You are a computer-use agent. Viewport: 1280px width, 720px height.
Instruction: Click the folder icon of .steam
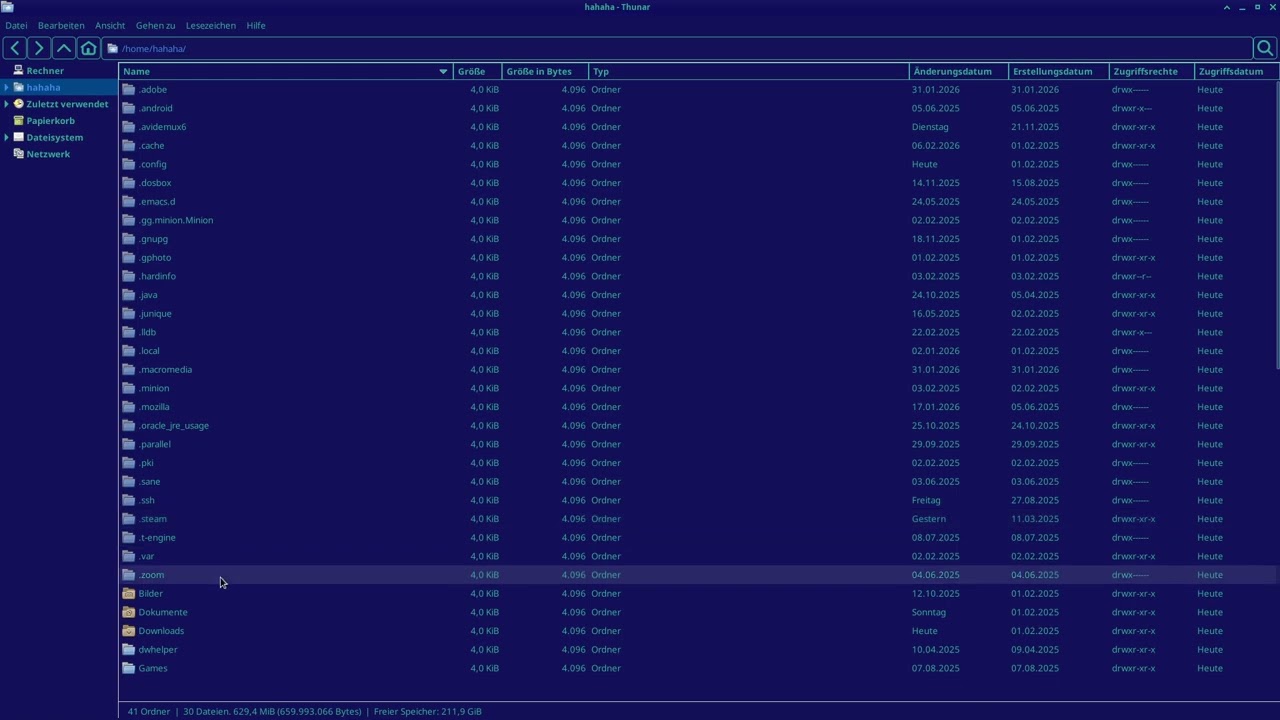pyautogui.click(x=128, y=519)
